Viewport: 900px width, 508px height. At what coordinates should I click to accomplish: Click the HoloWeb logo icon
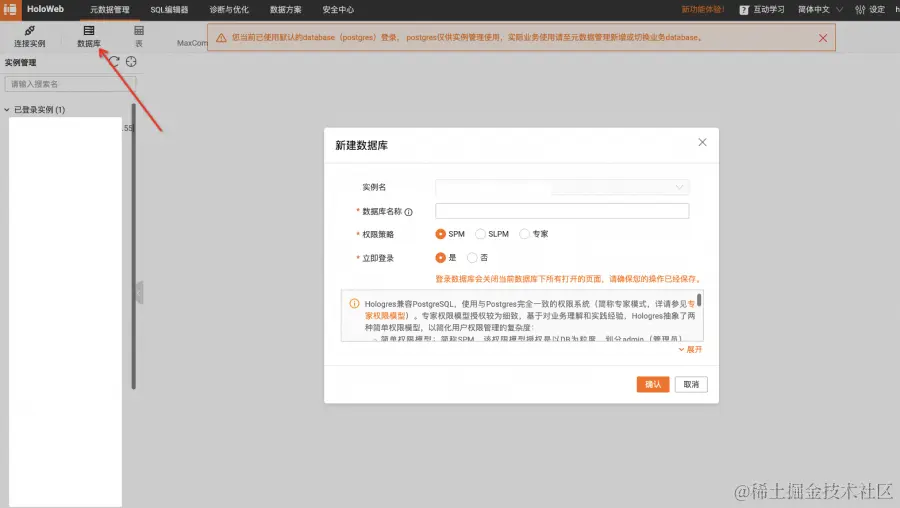[x=10, y=9]
